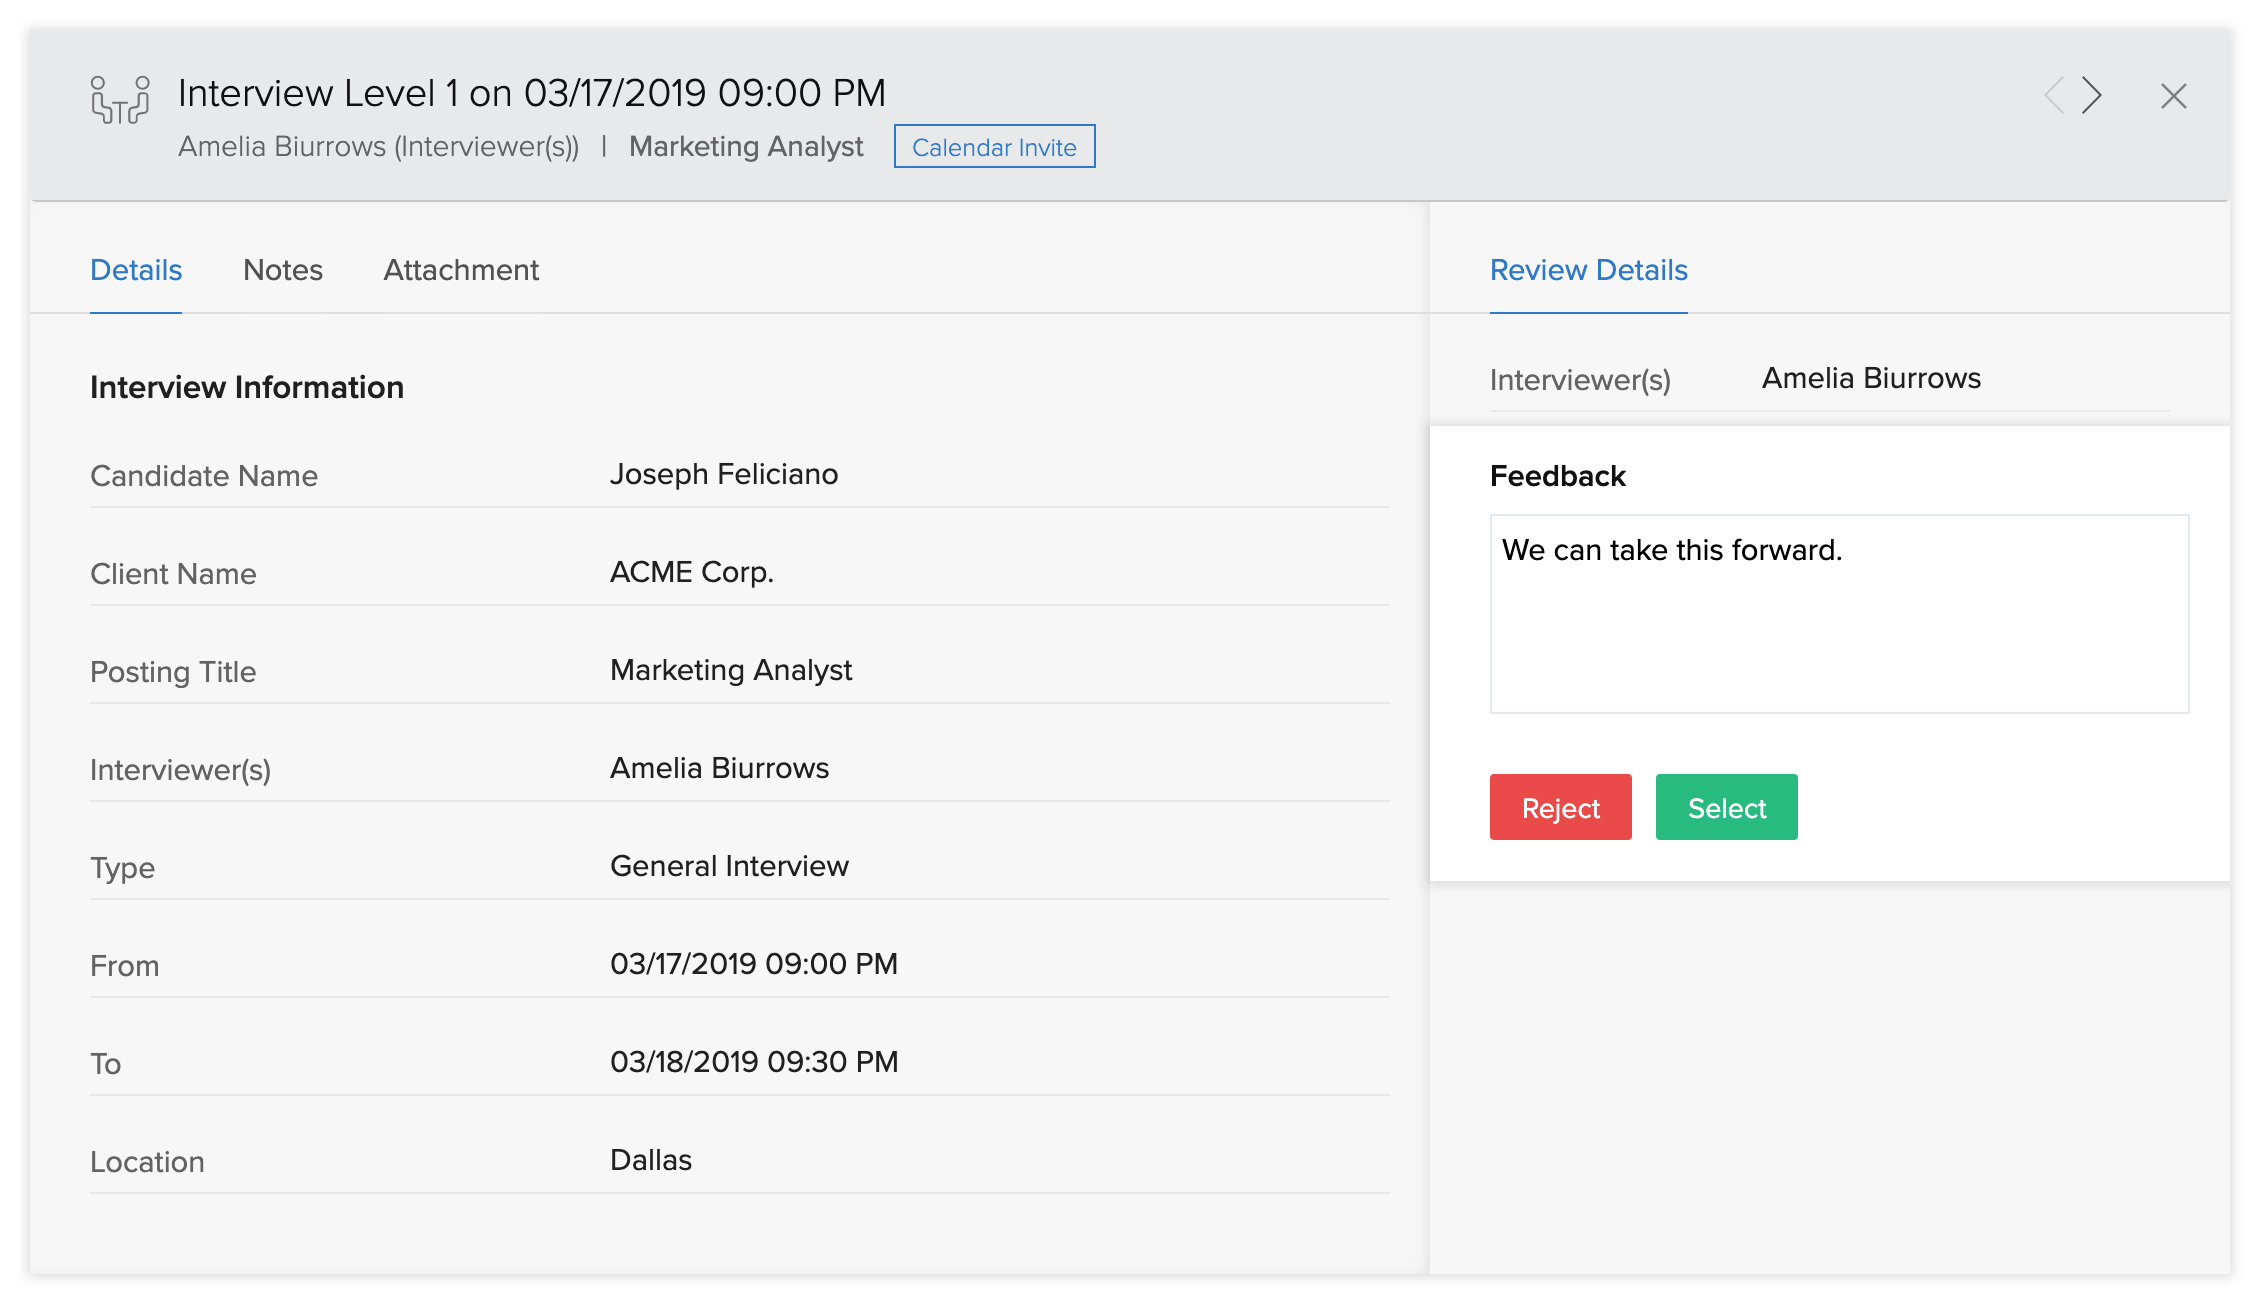This screenshot has height=1304, width=2260.
Task: Go to previous interview record arrow
Action: point(2054,96)
